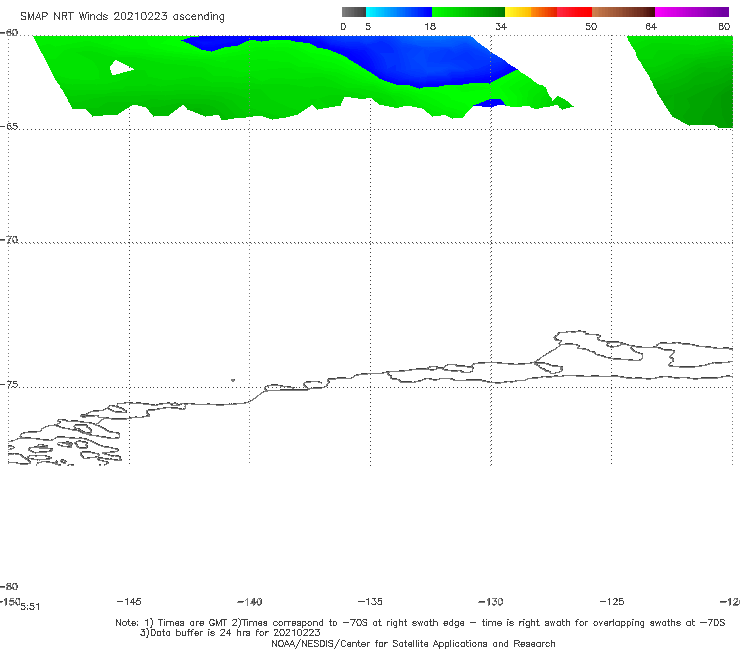Screen dimensions: 740x650
Task: Click the longitude label -135
Action: pos(370,601)
